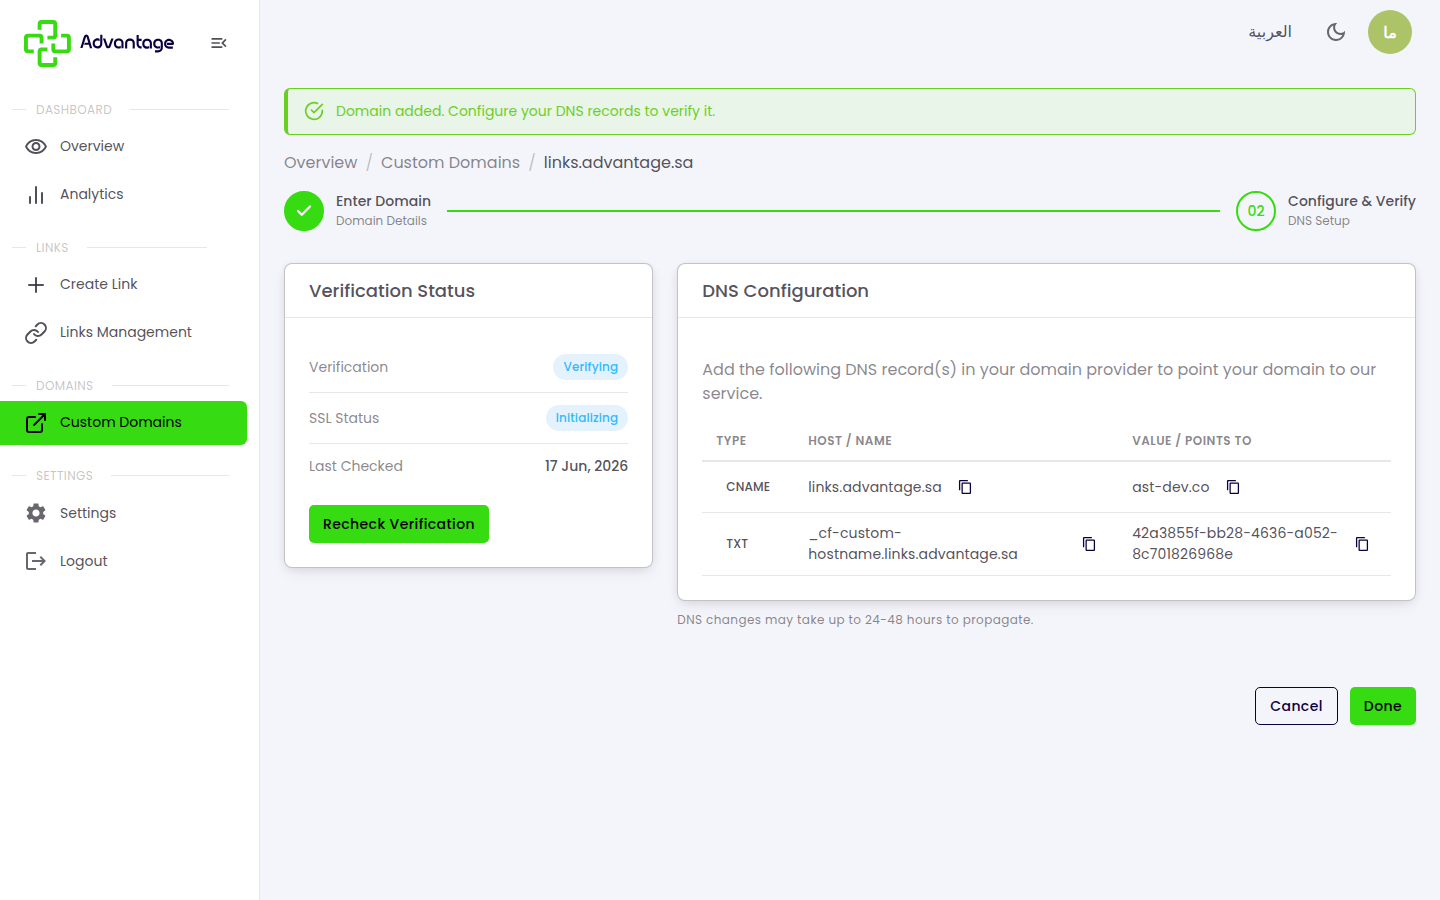Viewport: 1440px width, 900px height.
Task: Click the CNAME type cell
Action: [x=748, y=487]
